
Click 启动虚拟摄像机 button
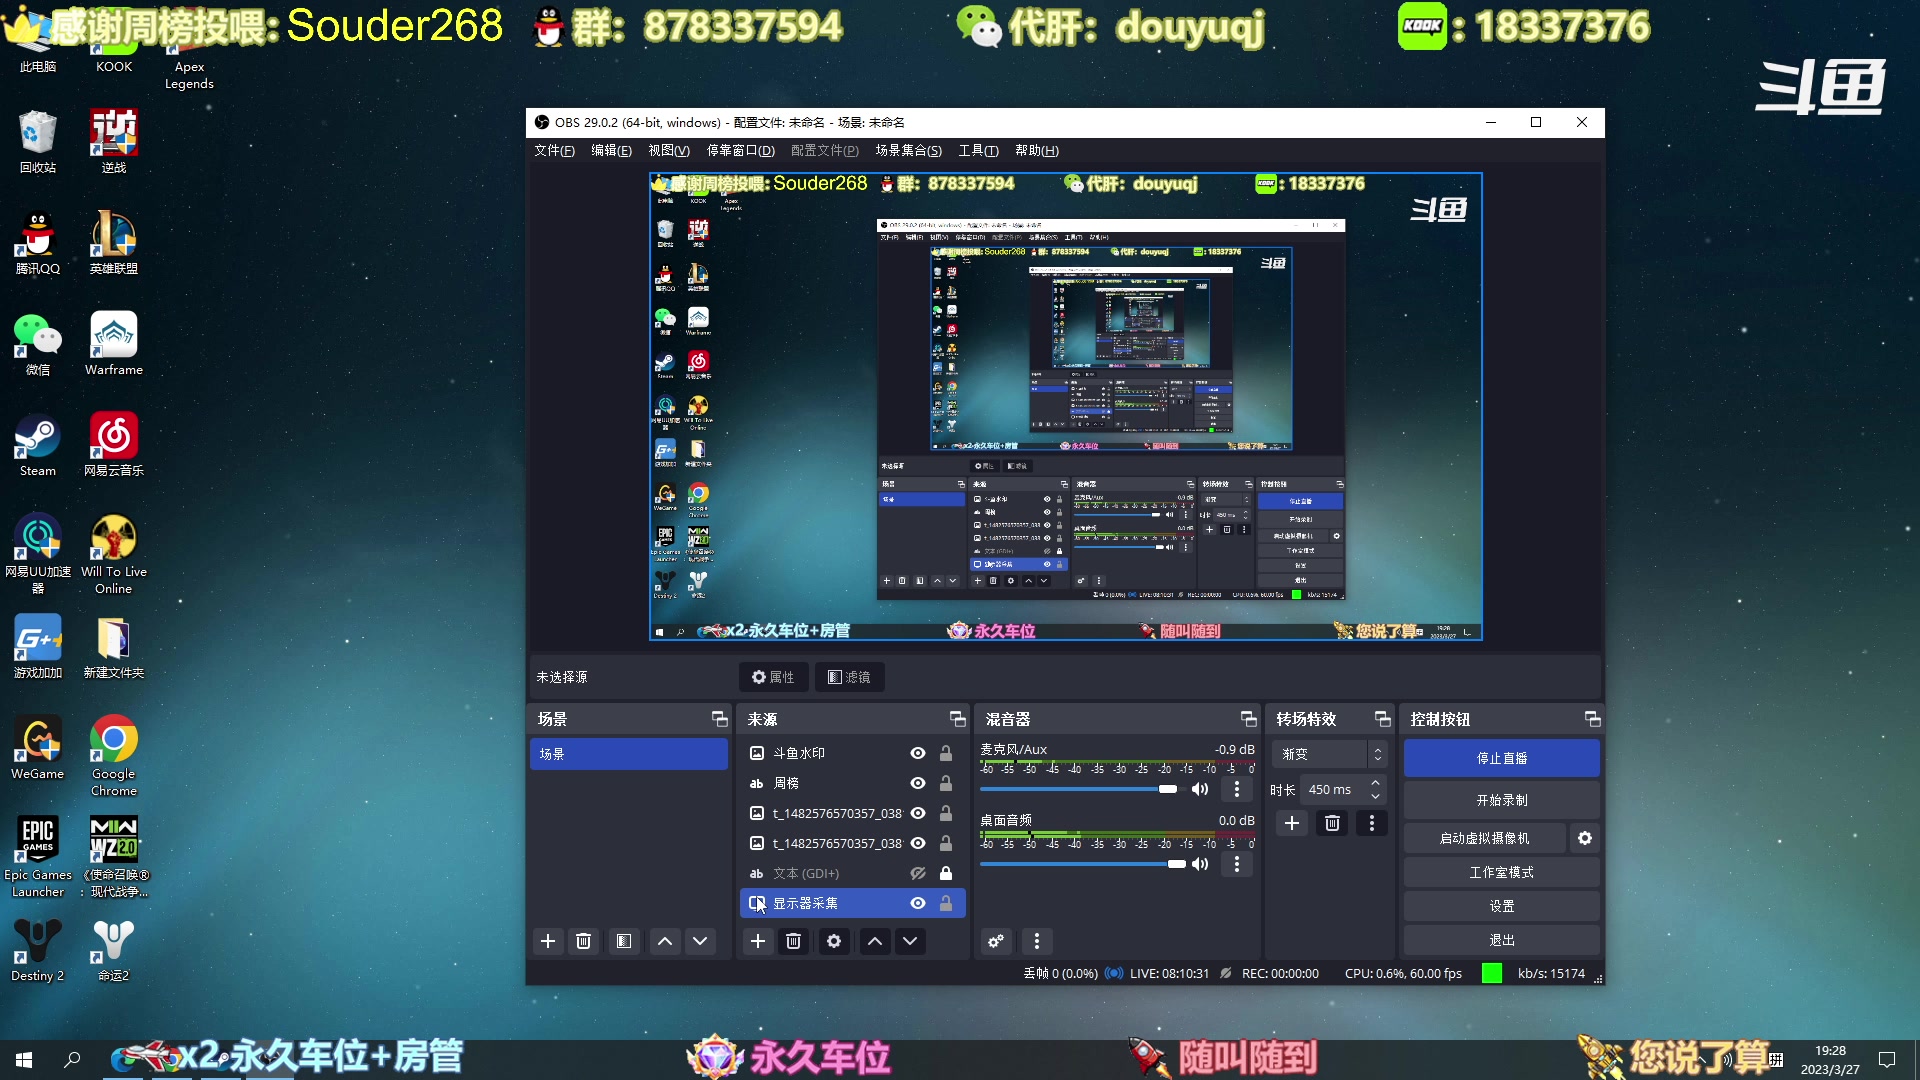pyautogui.click(x=1484, y=838)
